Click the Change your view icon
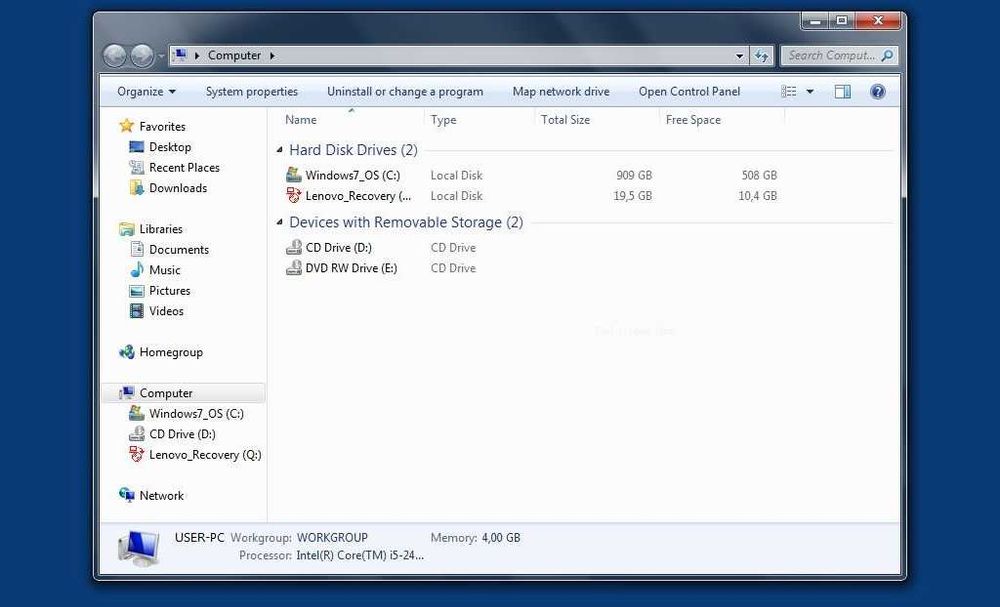 789,91
